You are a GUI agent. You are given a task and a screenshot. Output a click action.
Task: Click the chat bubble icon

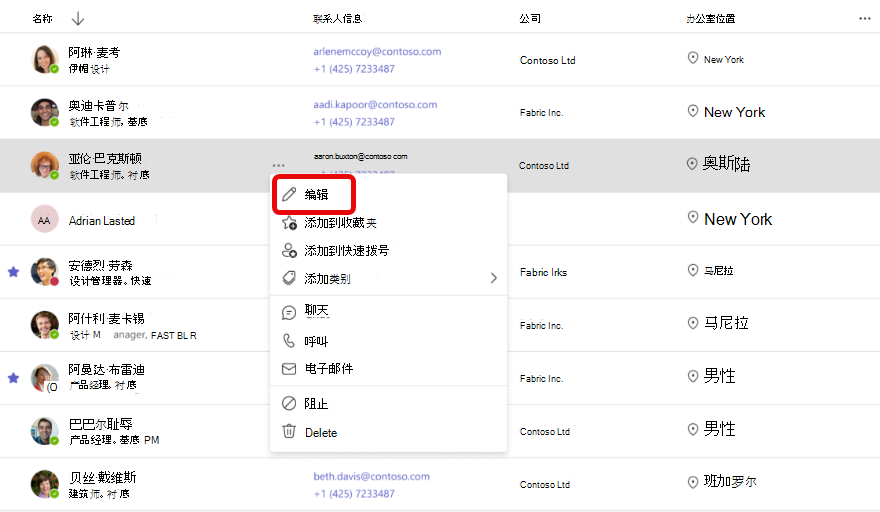coord(288,313)
